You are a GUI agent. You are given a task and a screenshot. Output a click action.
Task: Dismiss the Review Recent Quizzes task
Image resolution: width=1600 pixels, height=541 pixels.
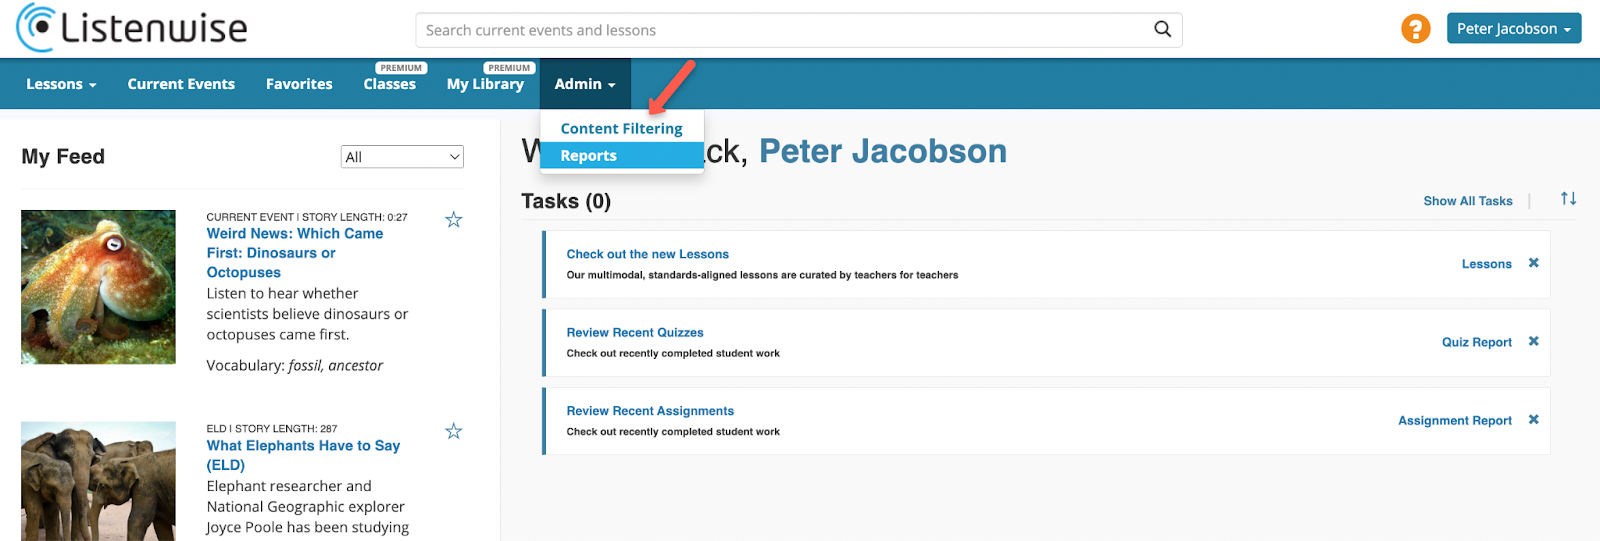pyautogui.click(x=1533, y=341)
